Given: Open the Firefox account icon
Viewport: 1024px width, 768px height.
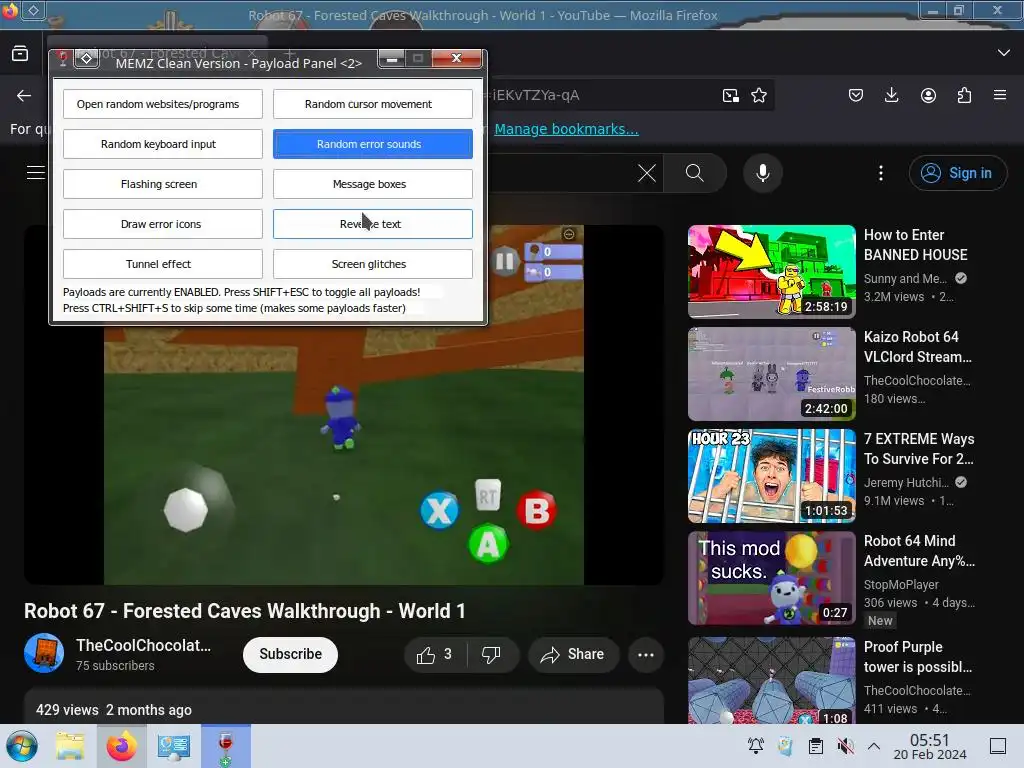Looking at the screenshot, I should (x=928, y=95).
